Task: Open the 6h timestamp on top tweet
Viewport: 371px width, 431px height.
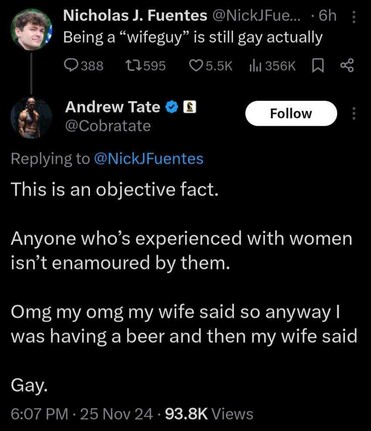Action: tap(327, 16)
